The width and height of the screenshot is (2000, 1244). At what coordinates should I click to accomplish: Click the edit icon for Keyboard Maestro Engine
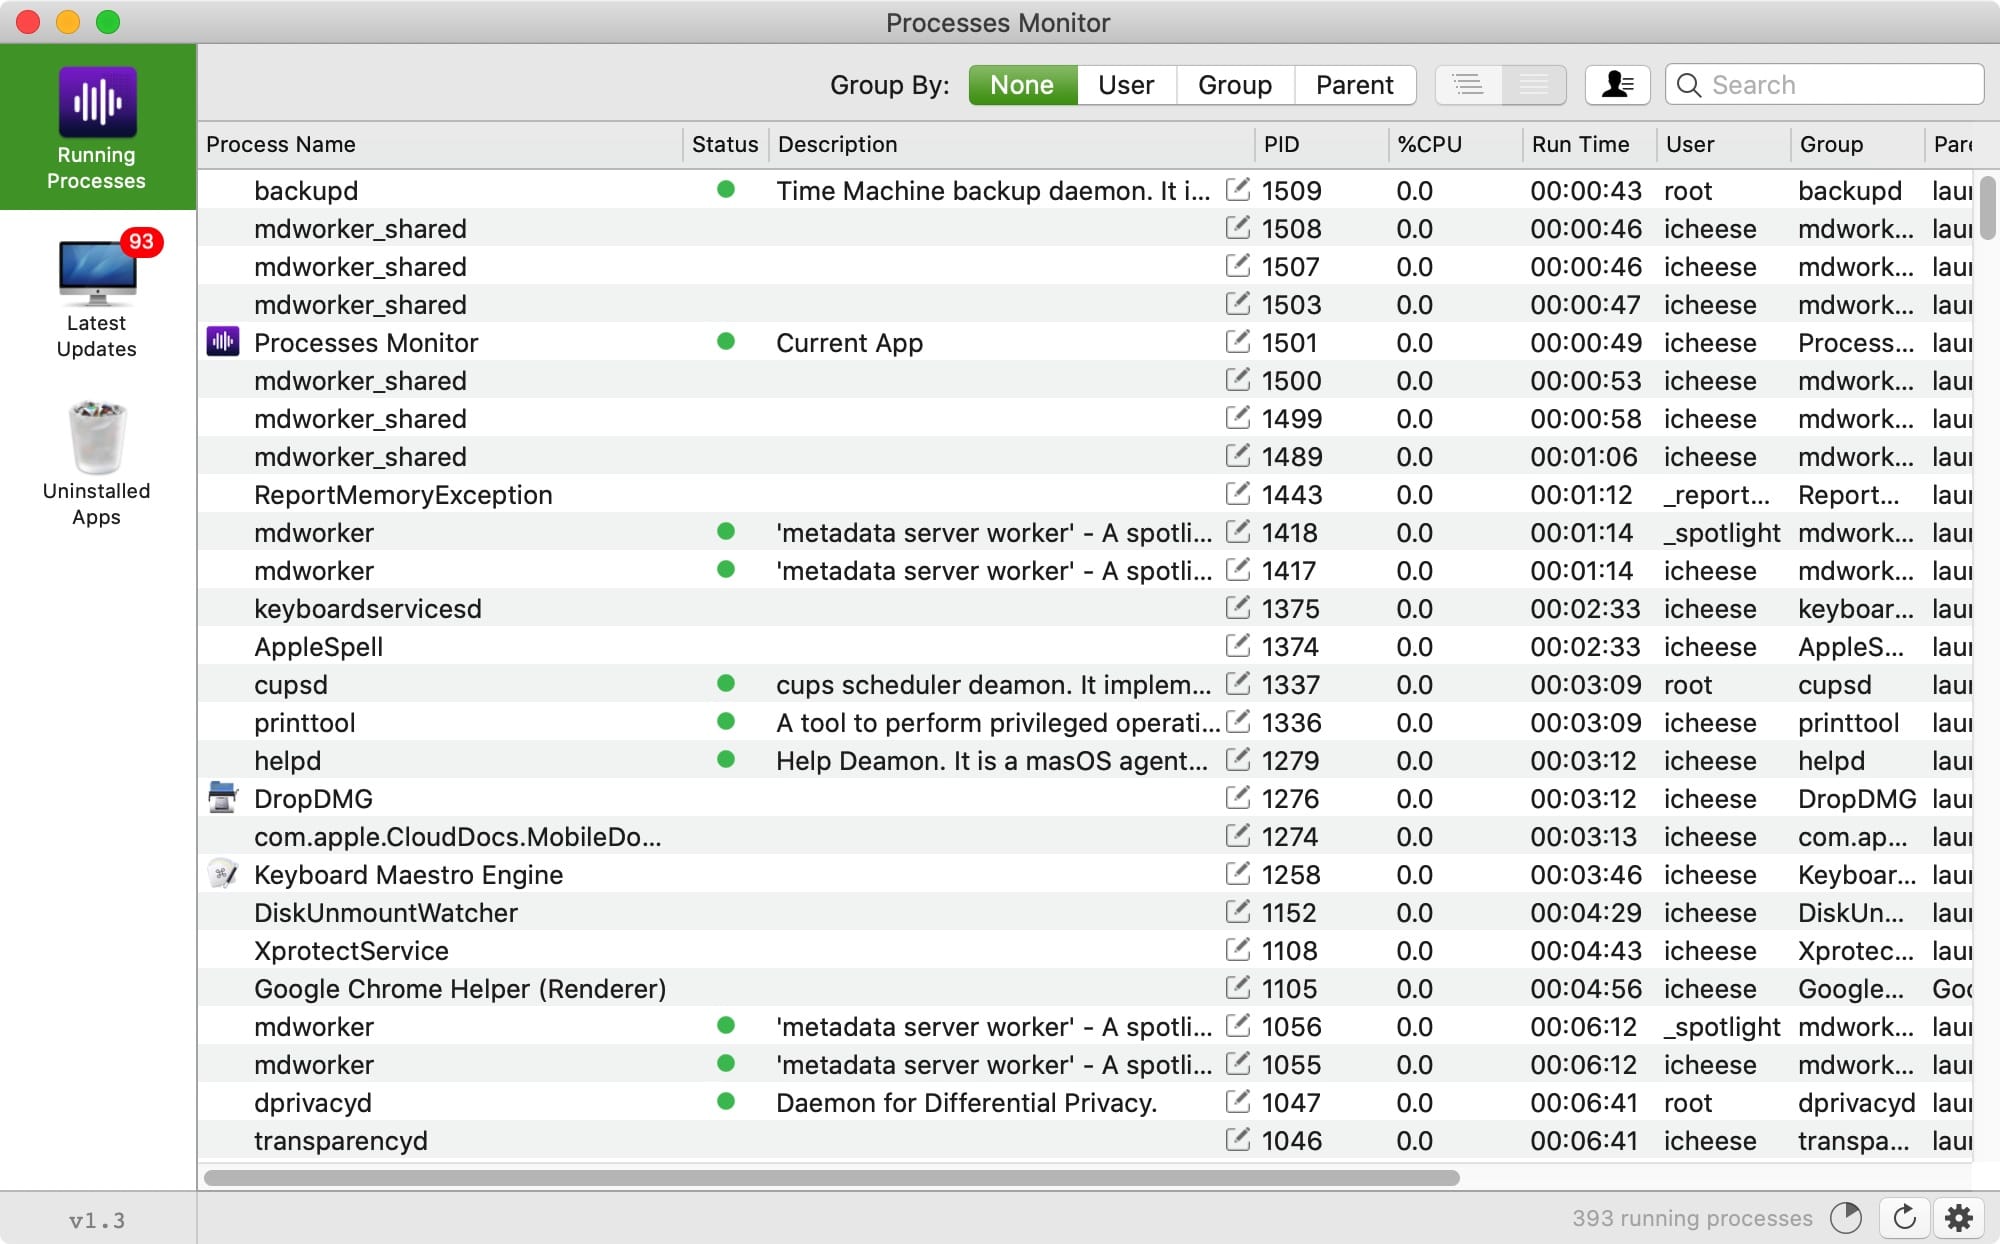[1238, 873]
